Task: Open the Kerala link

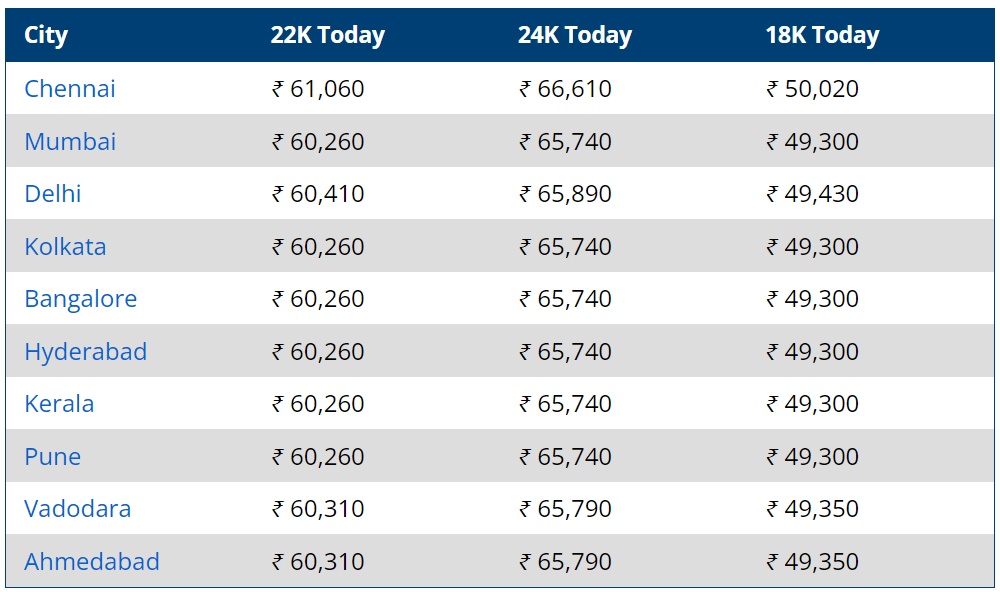Action: [x=59, y=404]
